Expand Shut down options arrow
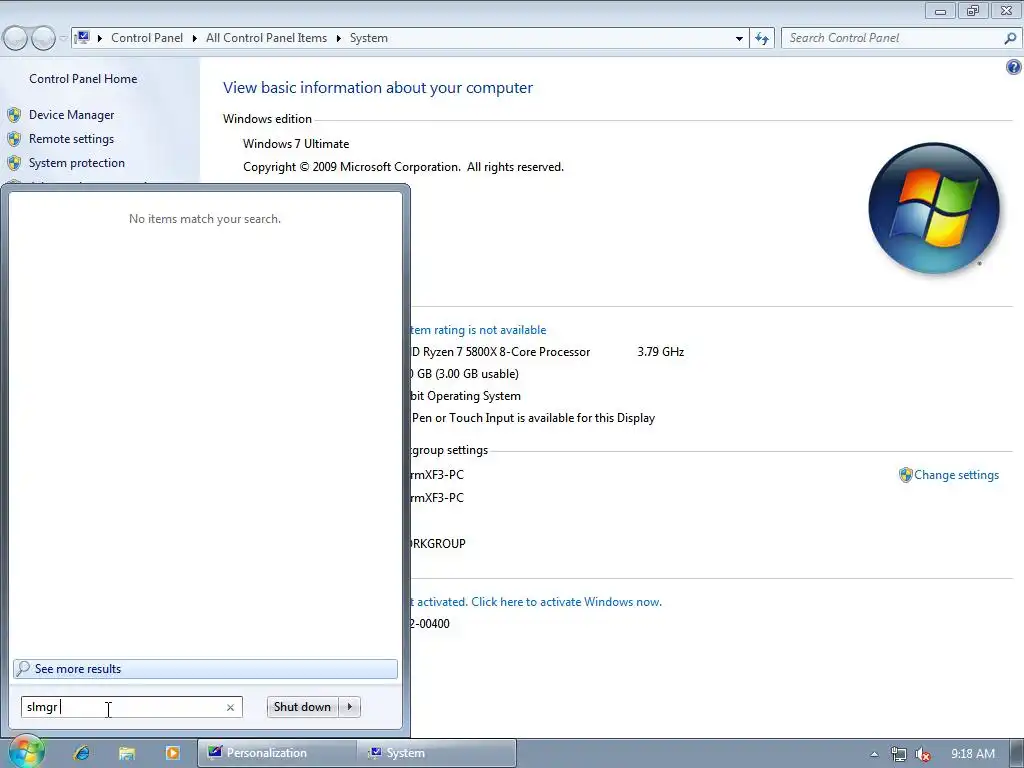 (350, 707)
